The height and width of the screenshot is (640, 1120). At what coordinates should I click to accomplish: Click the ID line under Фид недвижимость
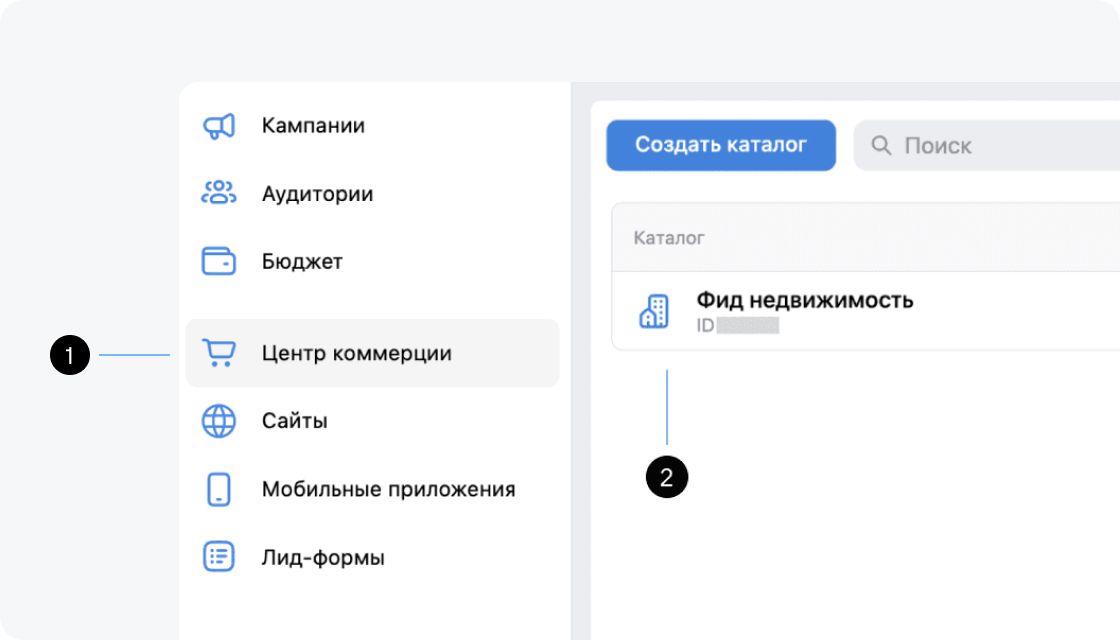(737, 326)
